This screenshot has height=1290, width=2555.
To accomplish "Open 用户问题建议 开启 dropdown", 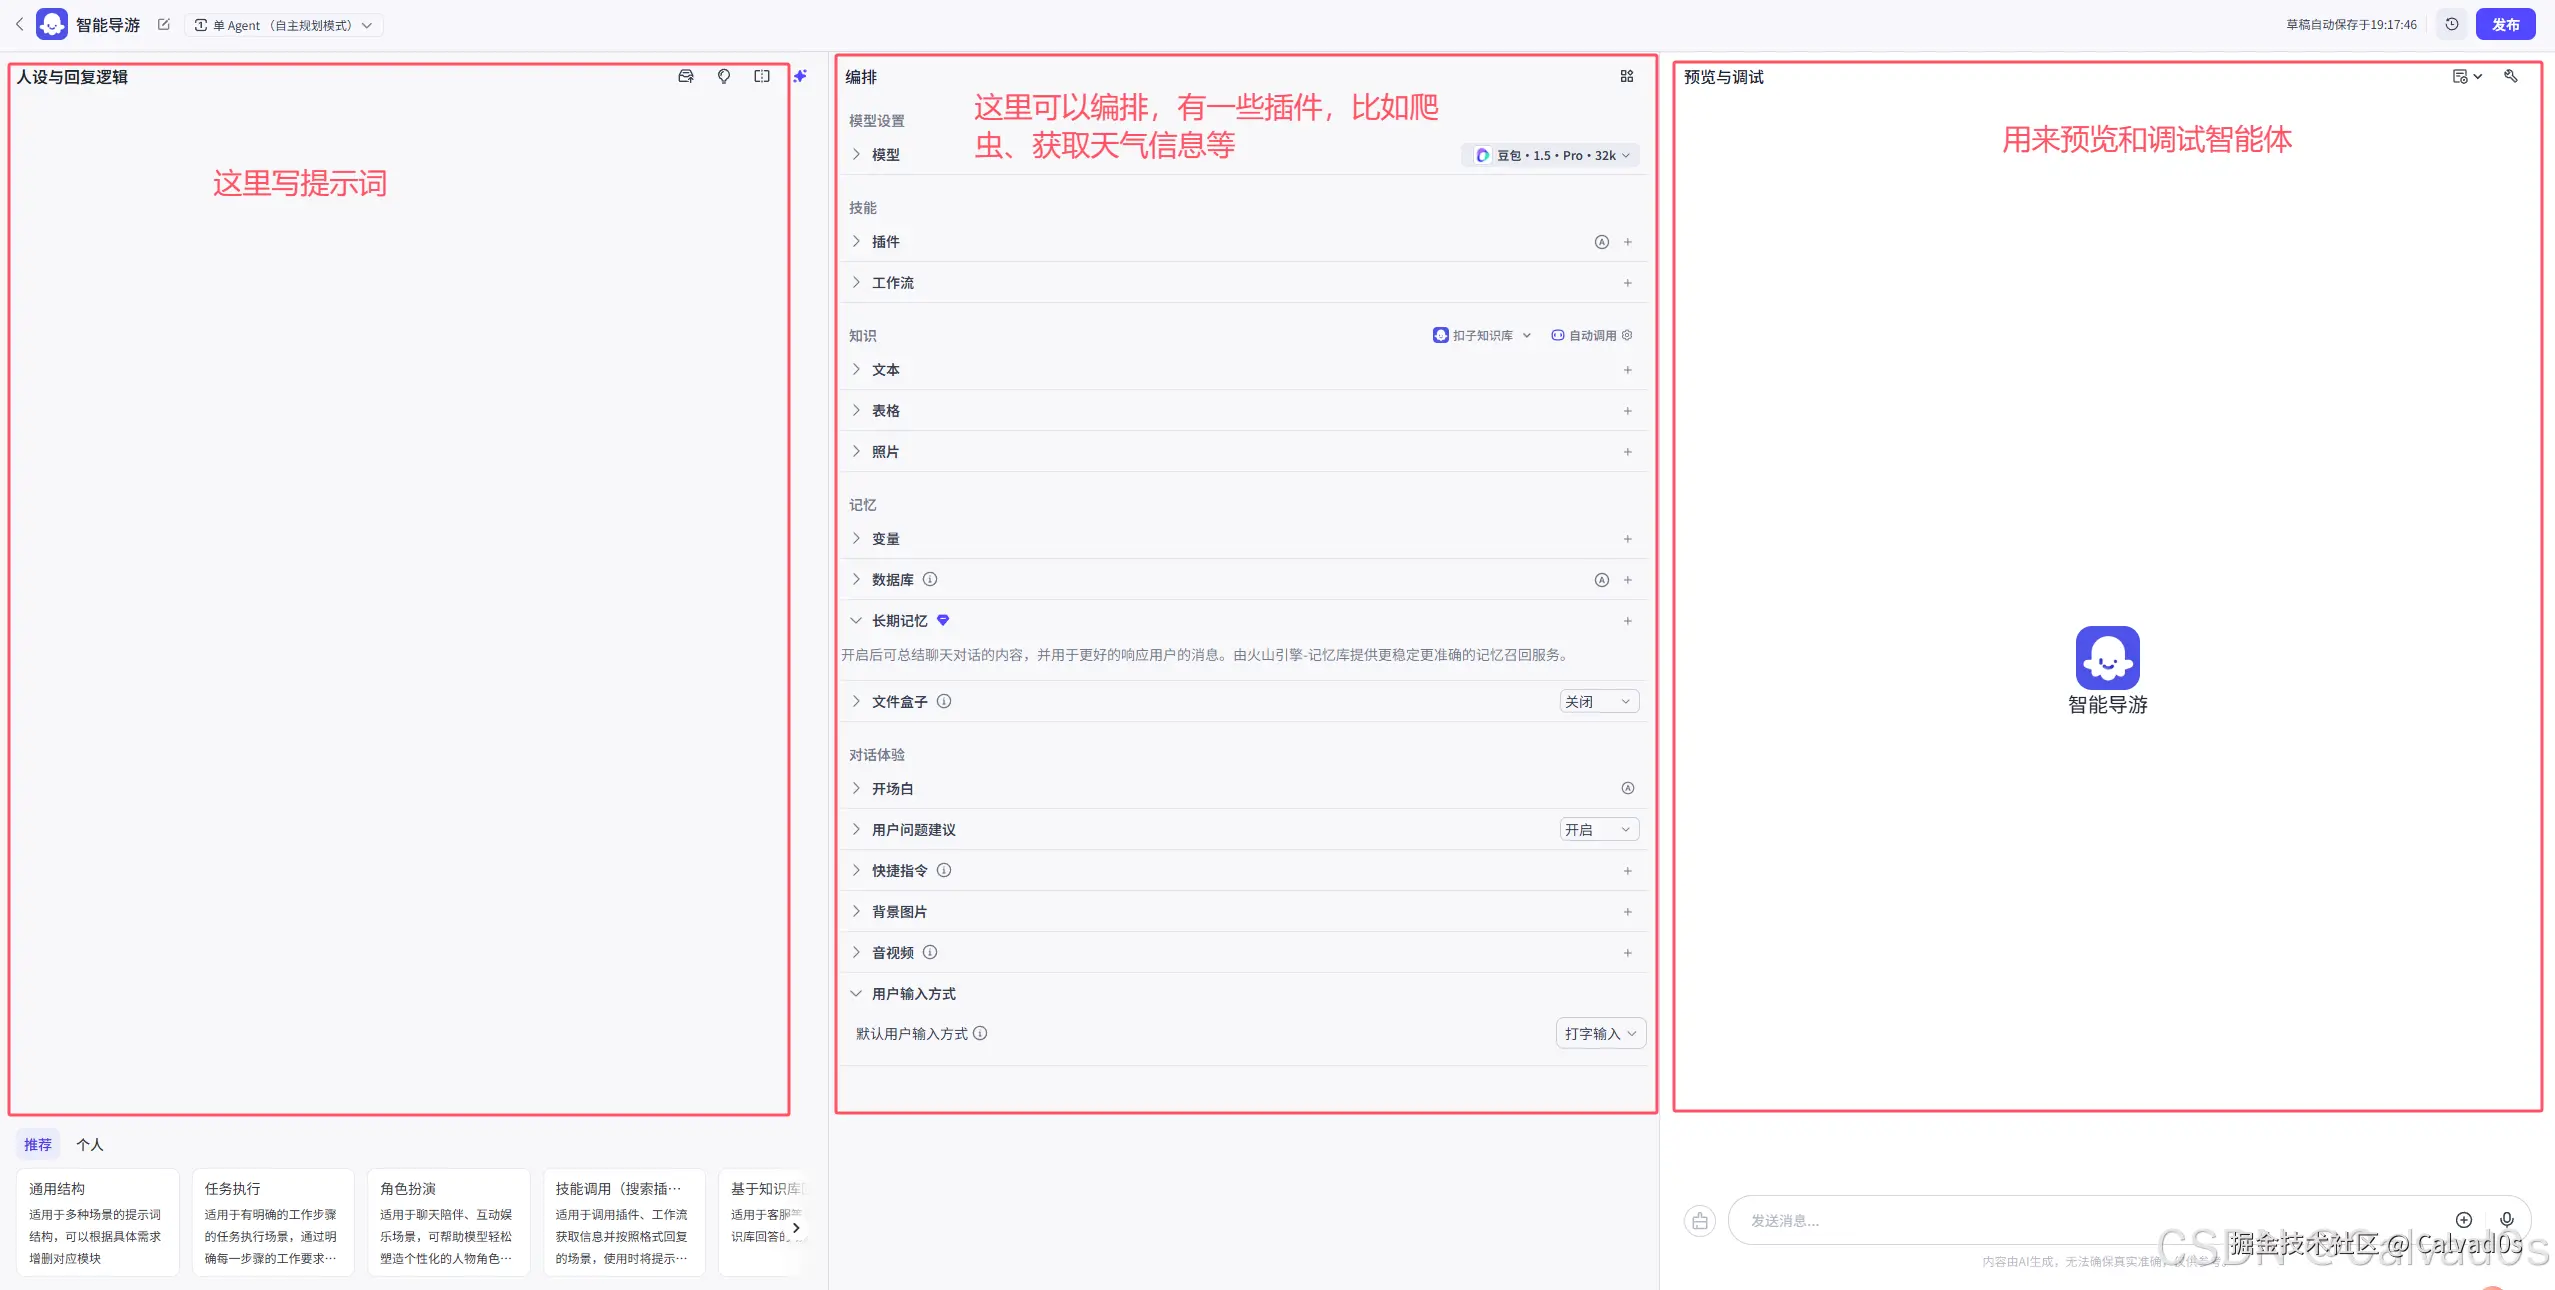I will (1599, 830).
